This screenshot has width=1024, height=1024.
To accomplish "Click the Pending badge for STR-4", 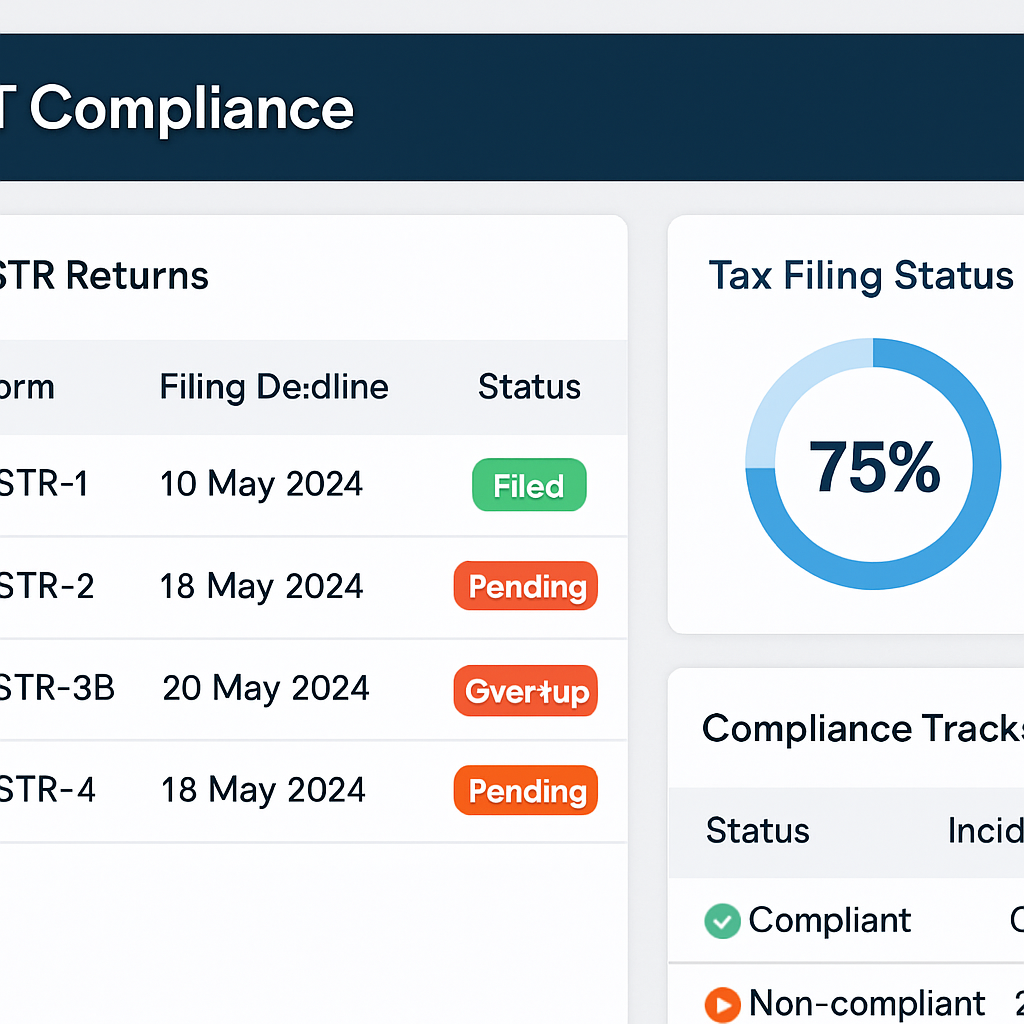I will click(526, 790).
